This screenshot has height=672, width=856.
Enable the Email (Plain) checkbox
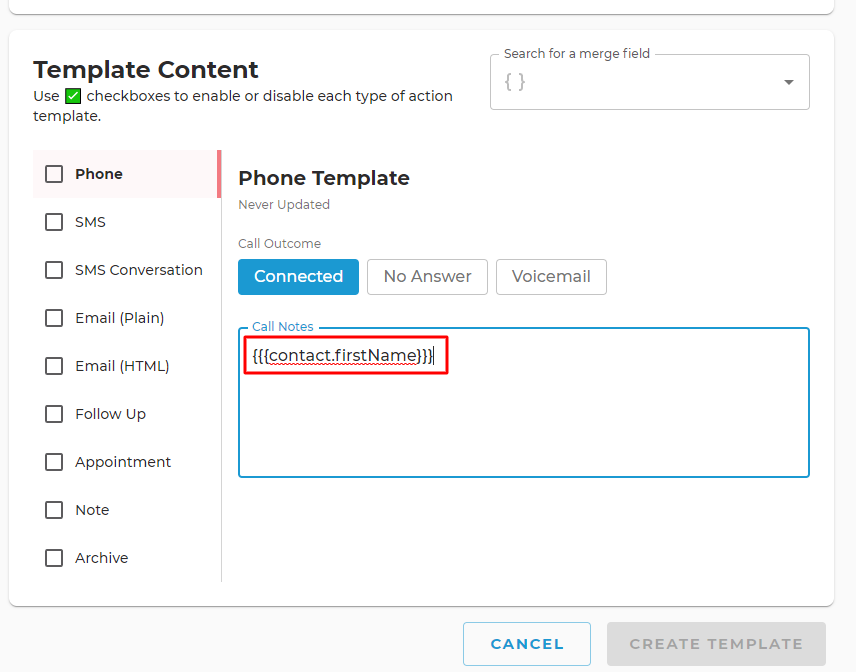coord(54,318)
